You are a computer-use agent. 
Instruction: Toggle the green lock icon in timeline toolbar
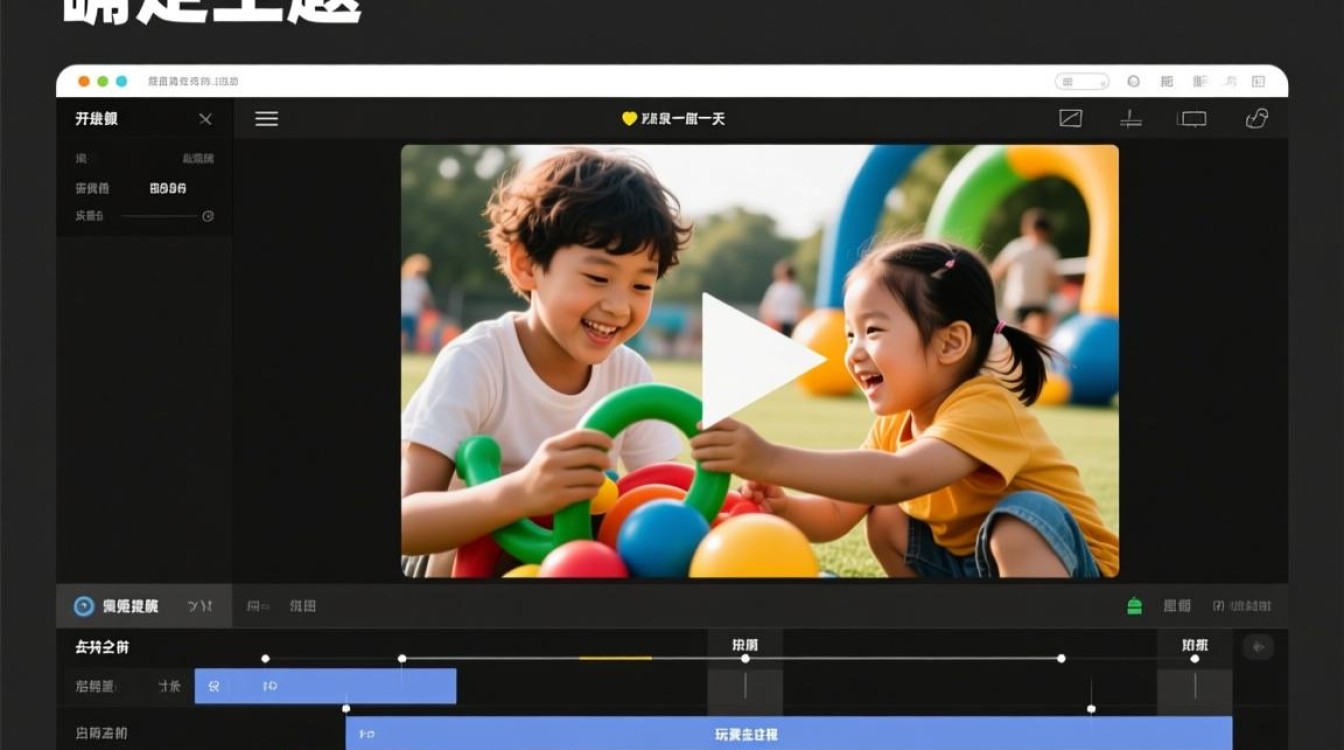click(1134, 606)
